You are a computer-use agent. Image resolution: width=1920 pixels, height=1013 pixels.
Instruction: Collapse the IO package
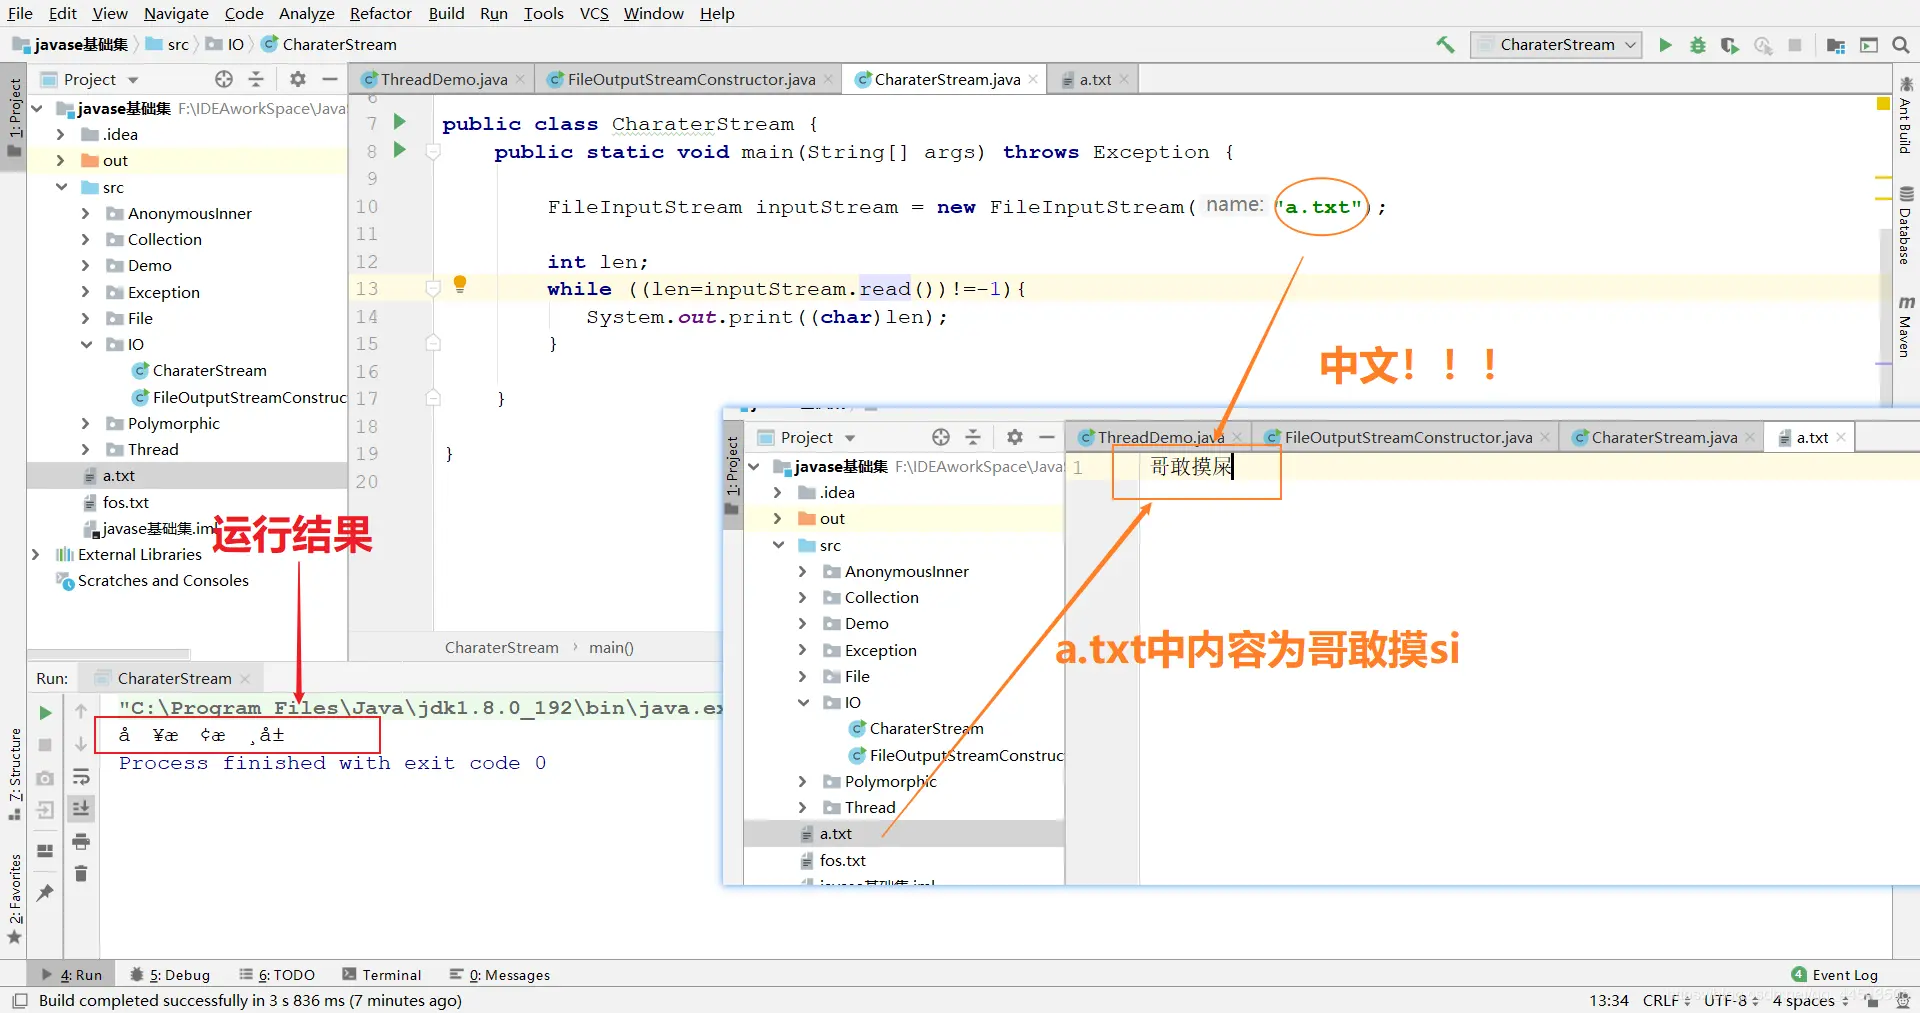click(86, 344)
